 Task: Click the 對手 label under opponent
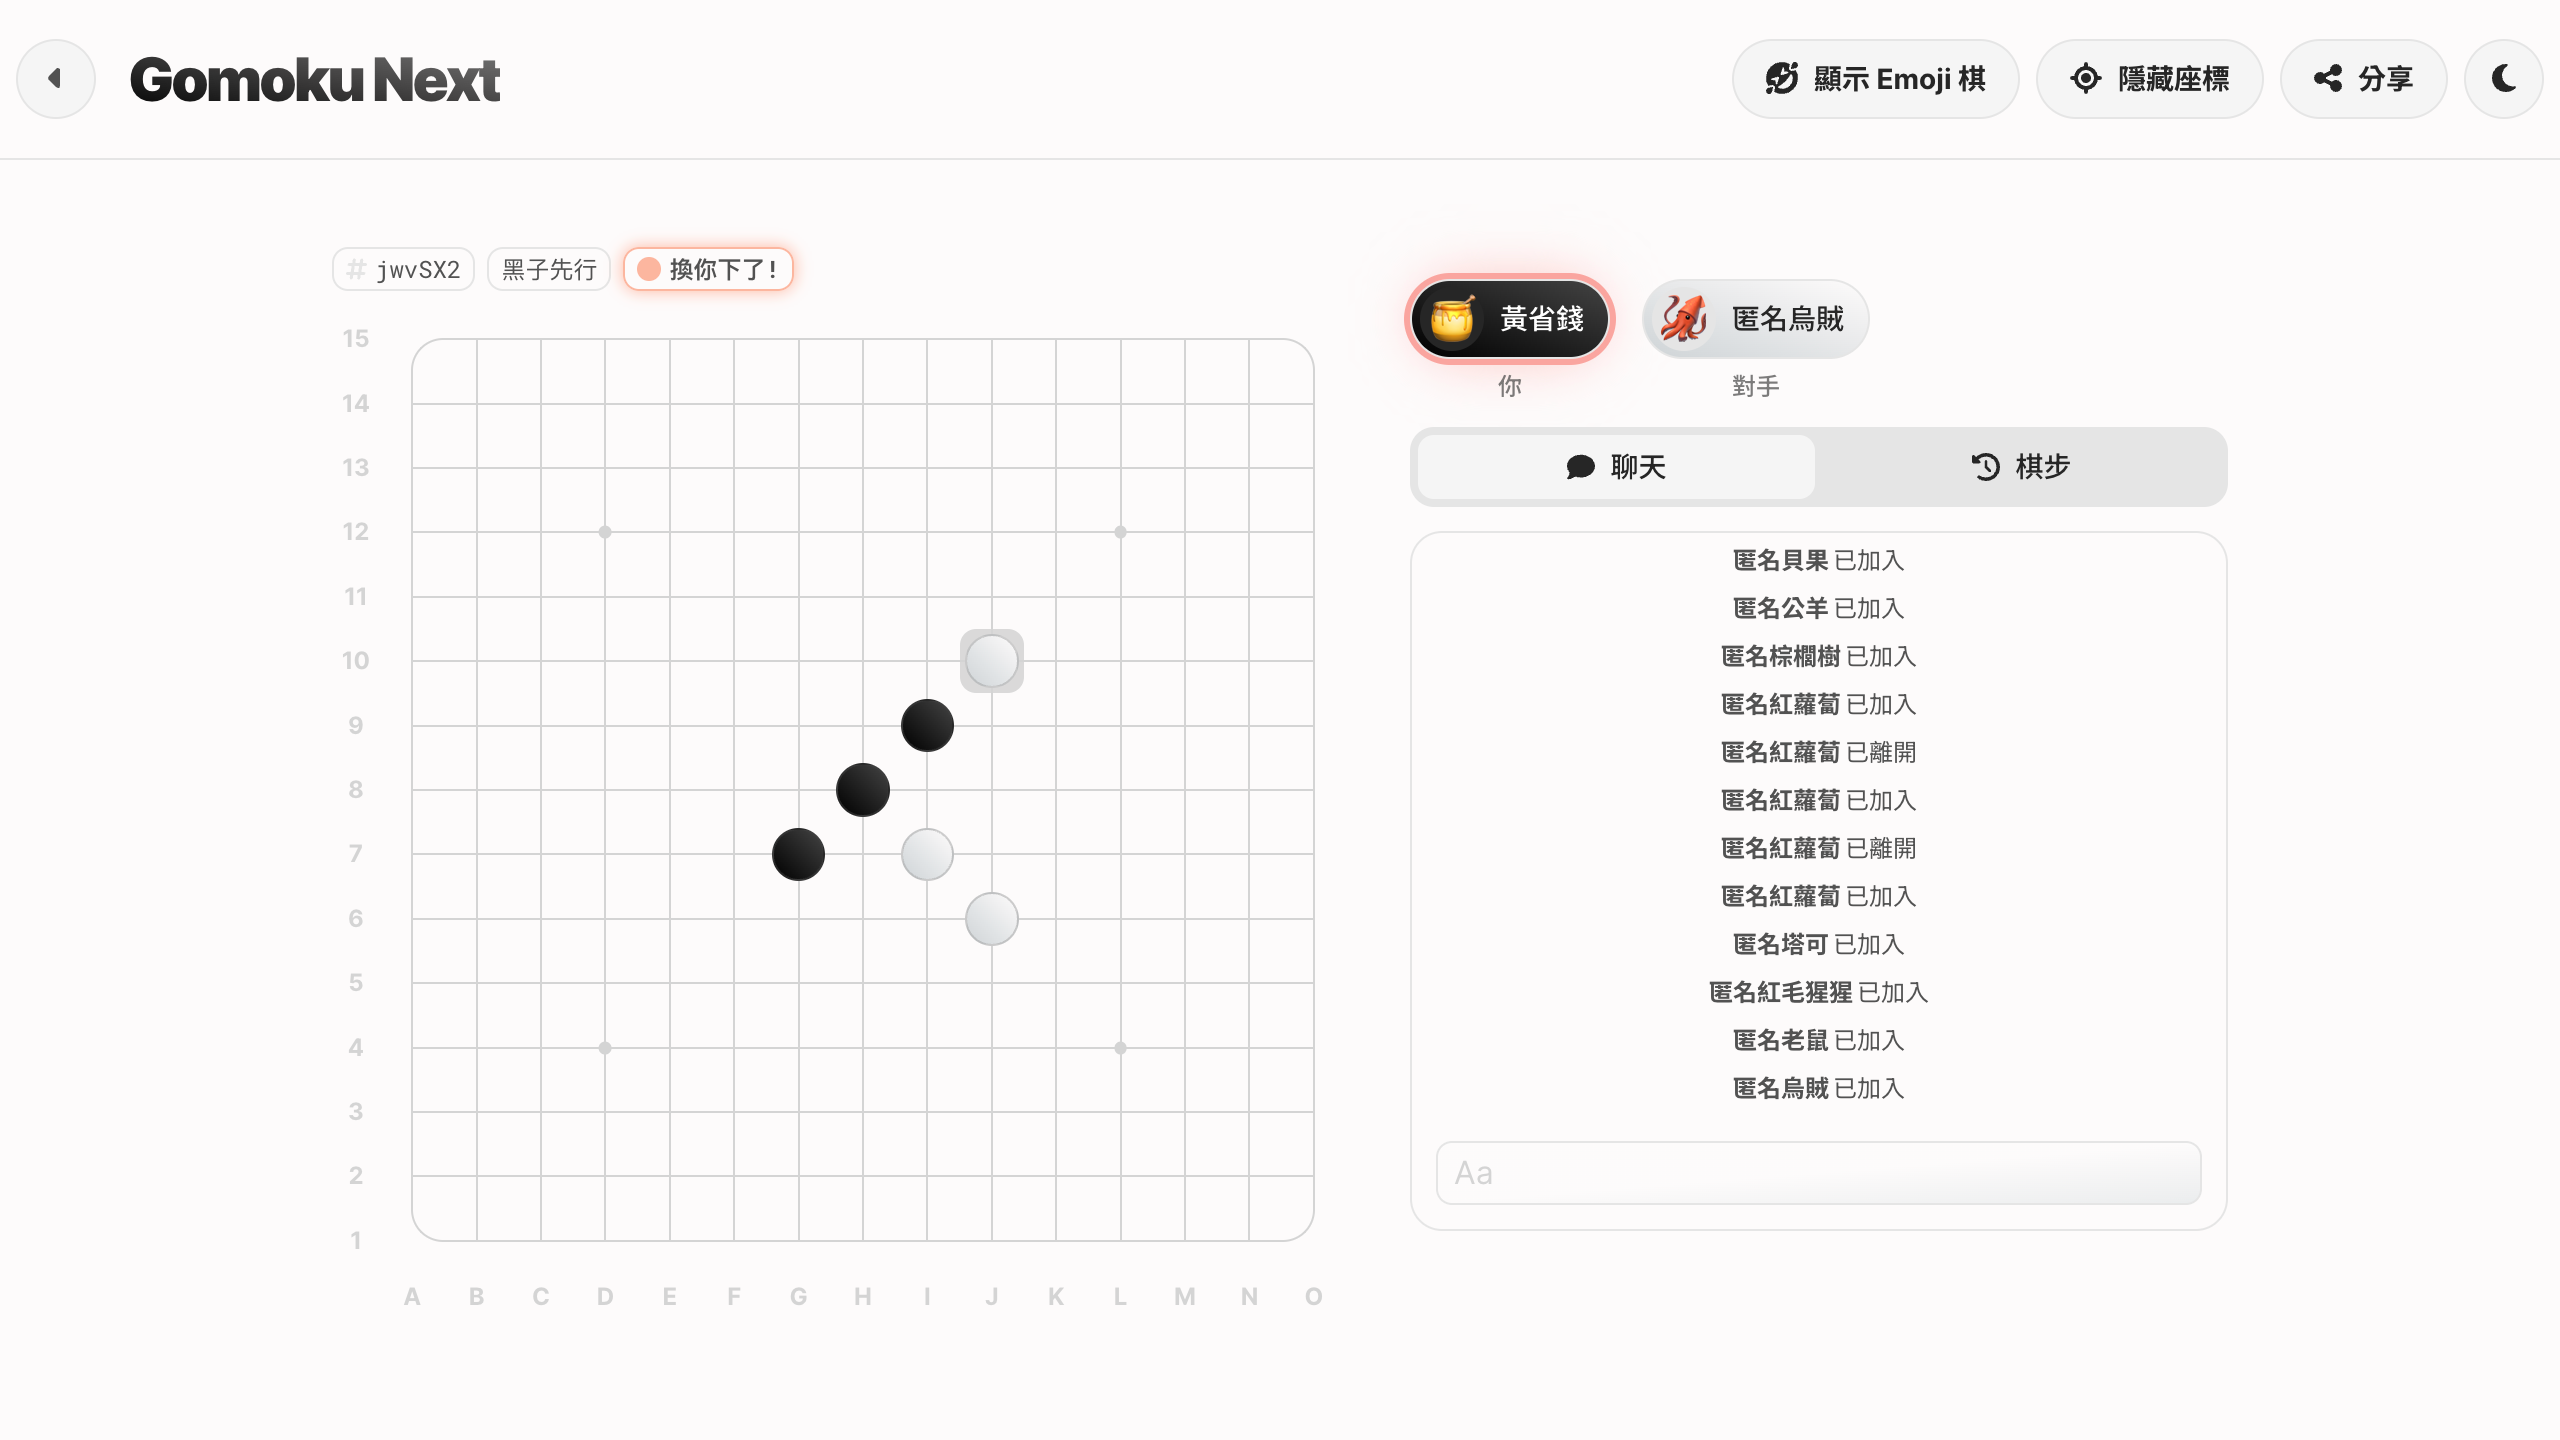[1756, 386]
